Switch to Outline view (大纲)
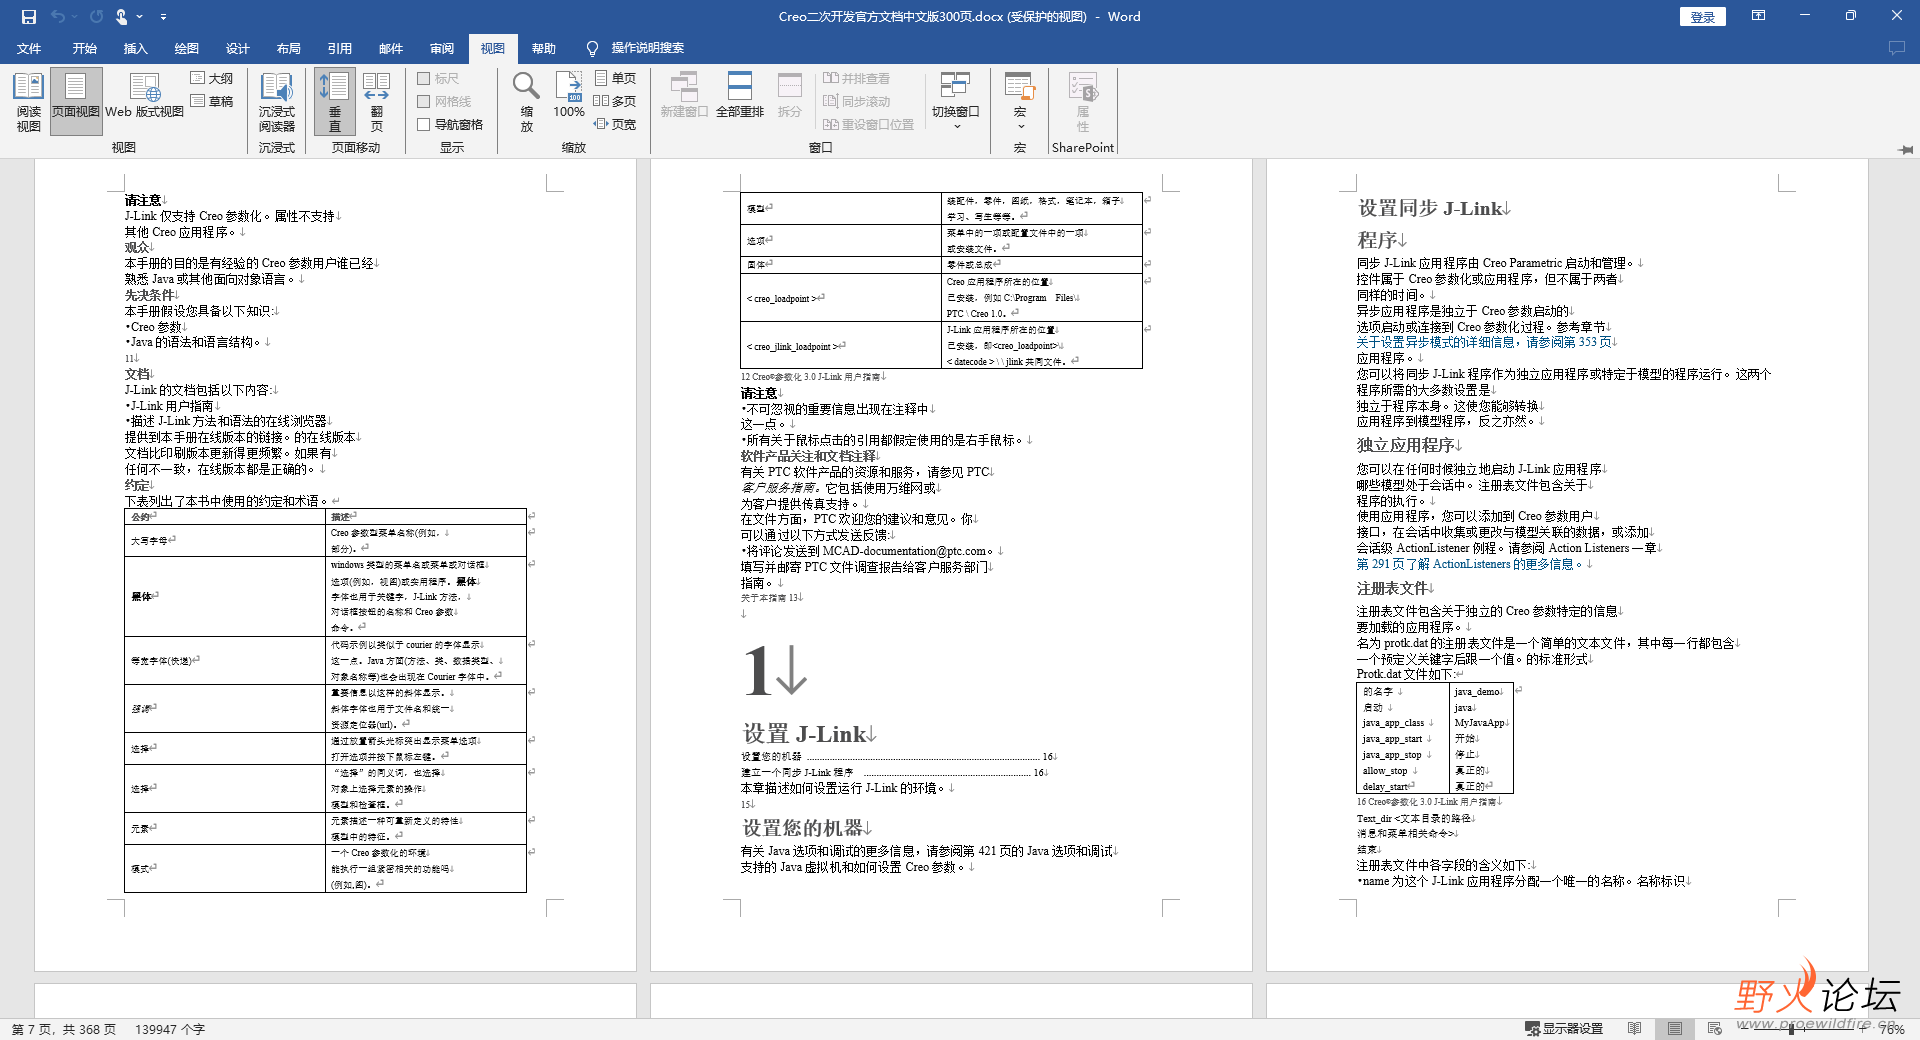 pos(212,78)
